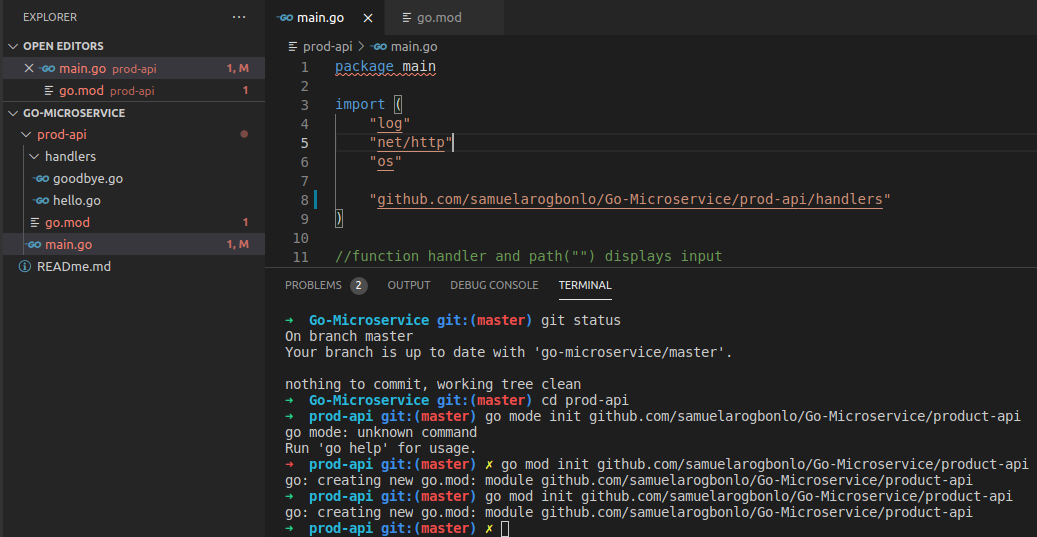Switch to the Output panel tab
Viewport: 1037px width, 537px height.
click(x=408, y=285)
